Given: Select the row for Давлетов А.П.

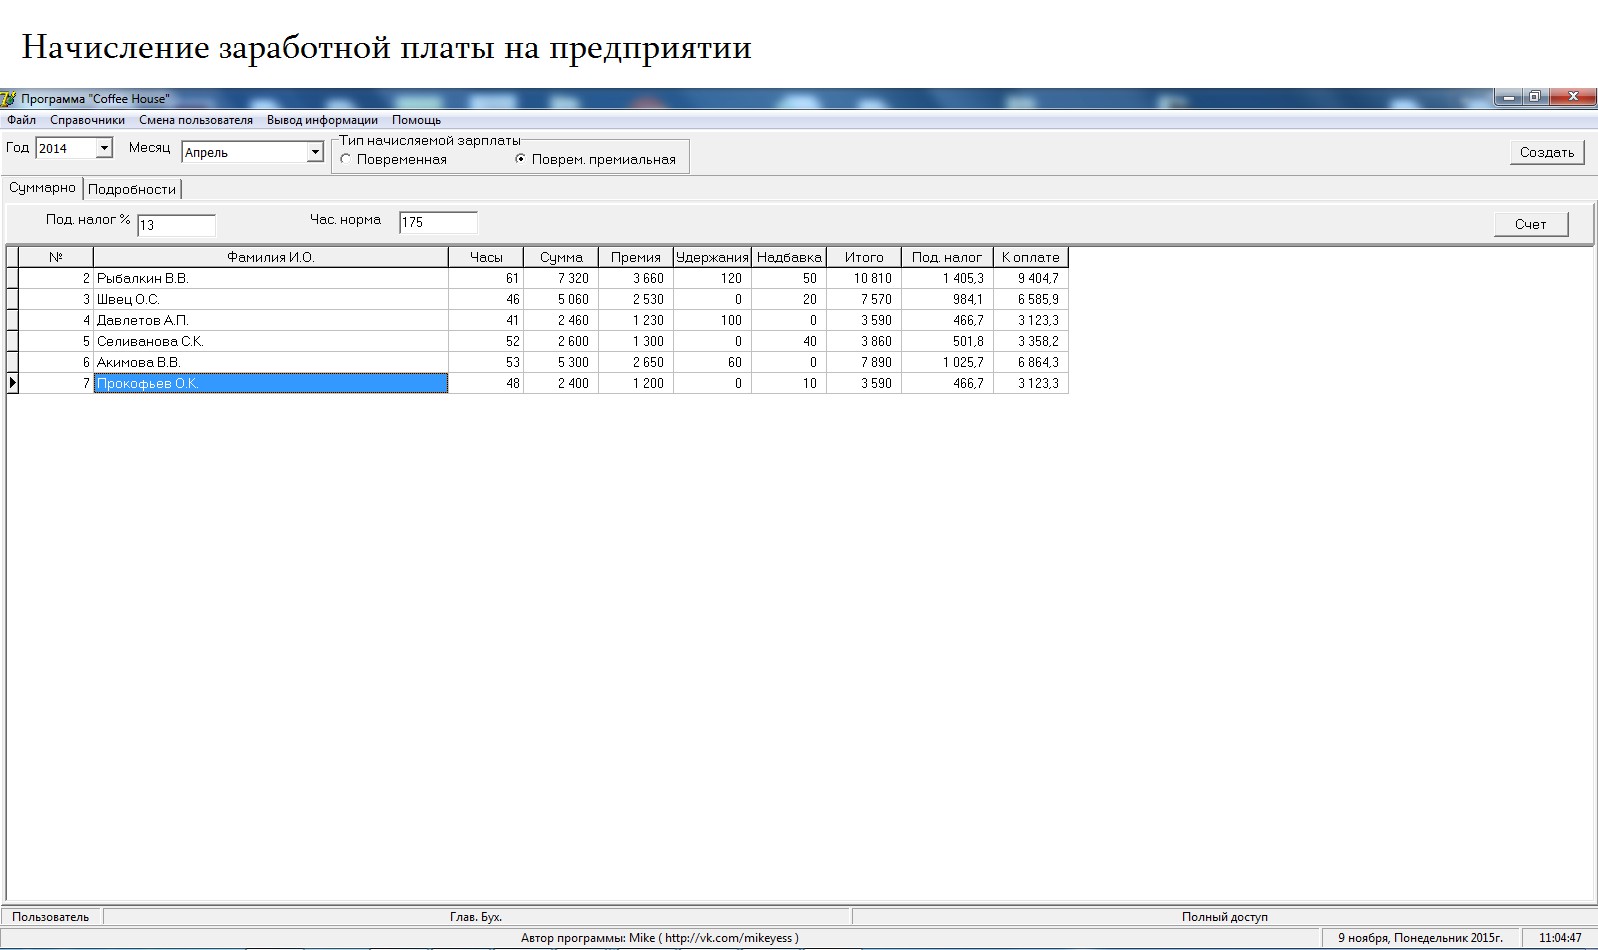Looking at the screenshot, I should click(538, 320).
